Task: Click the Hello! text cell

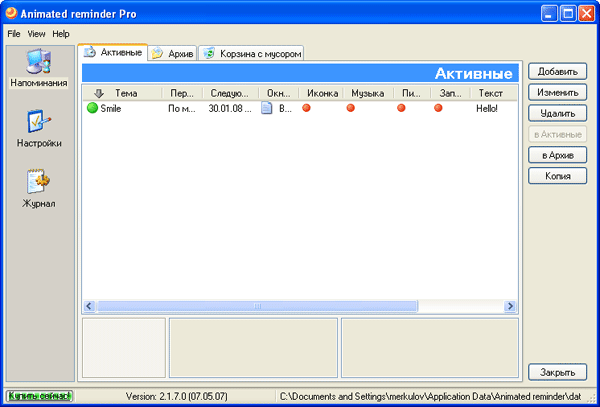Action: click(x=487, y=109)
